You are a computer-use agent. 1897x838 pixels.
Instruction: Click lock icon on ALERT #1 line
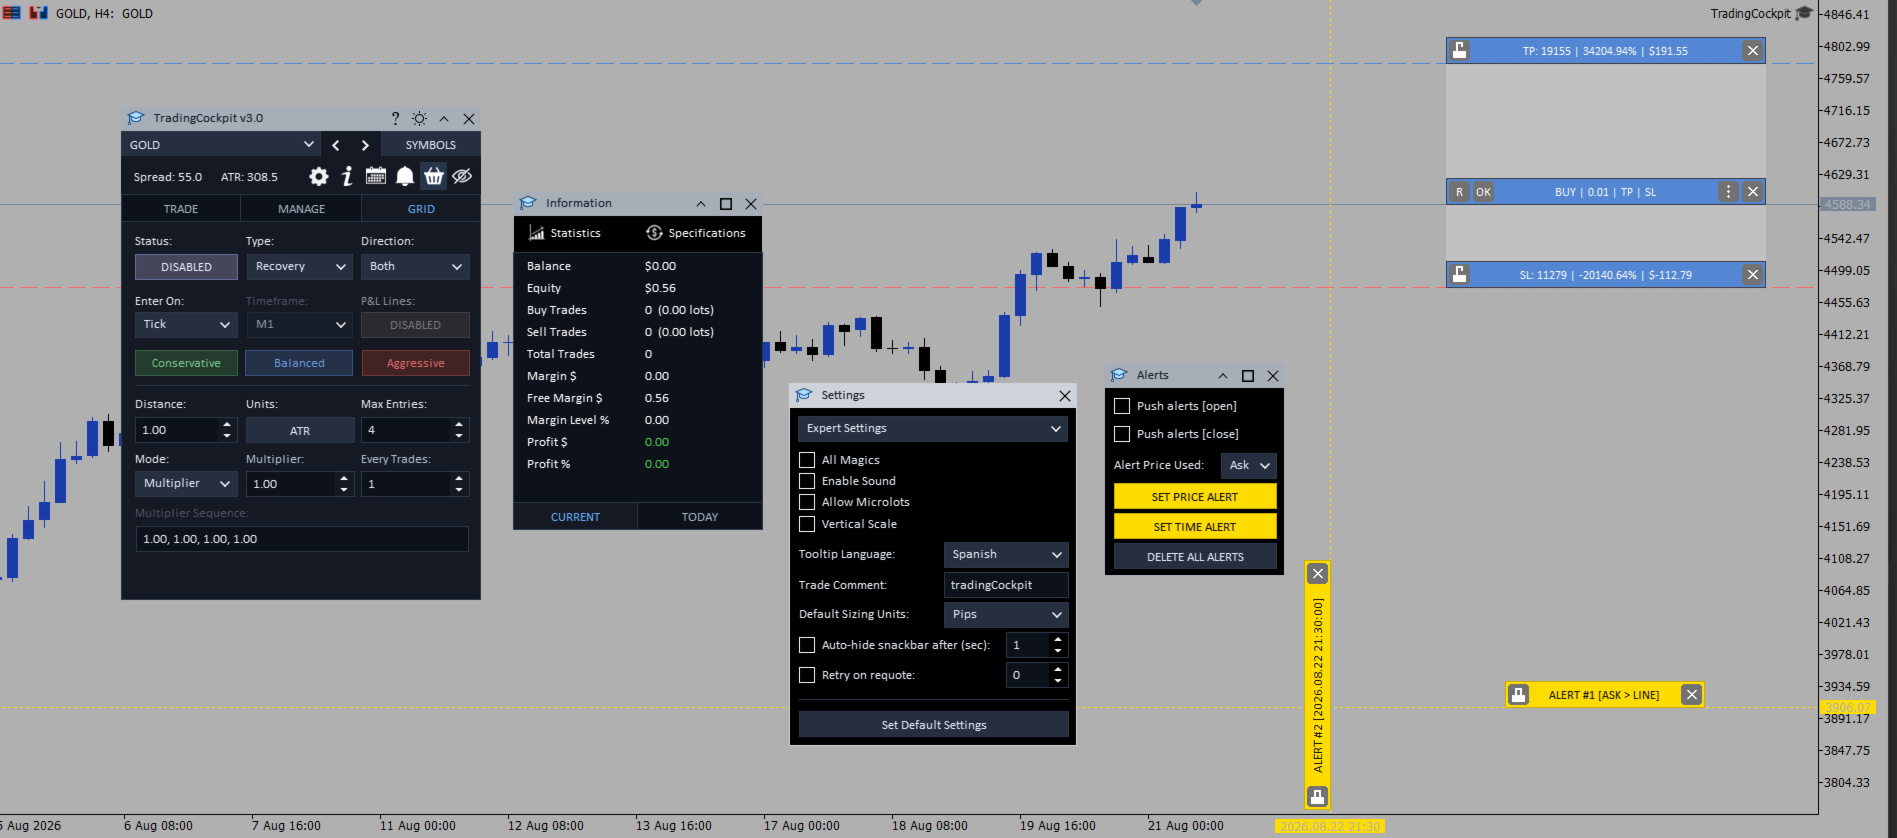coord(1519,695)
